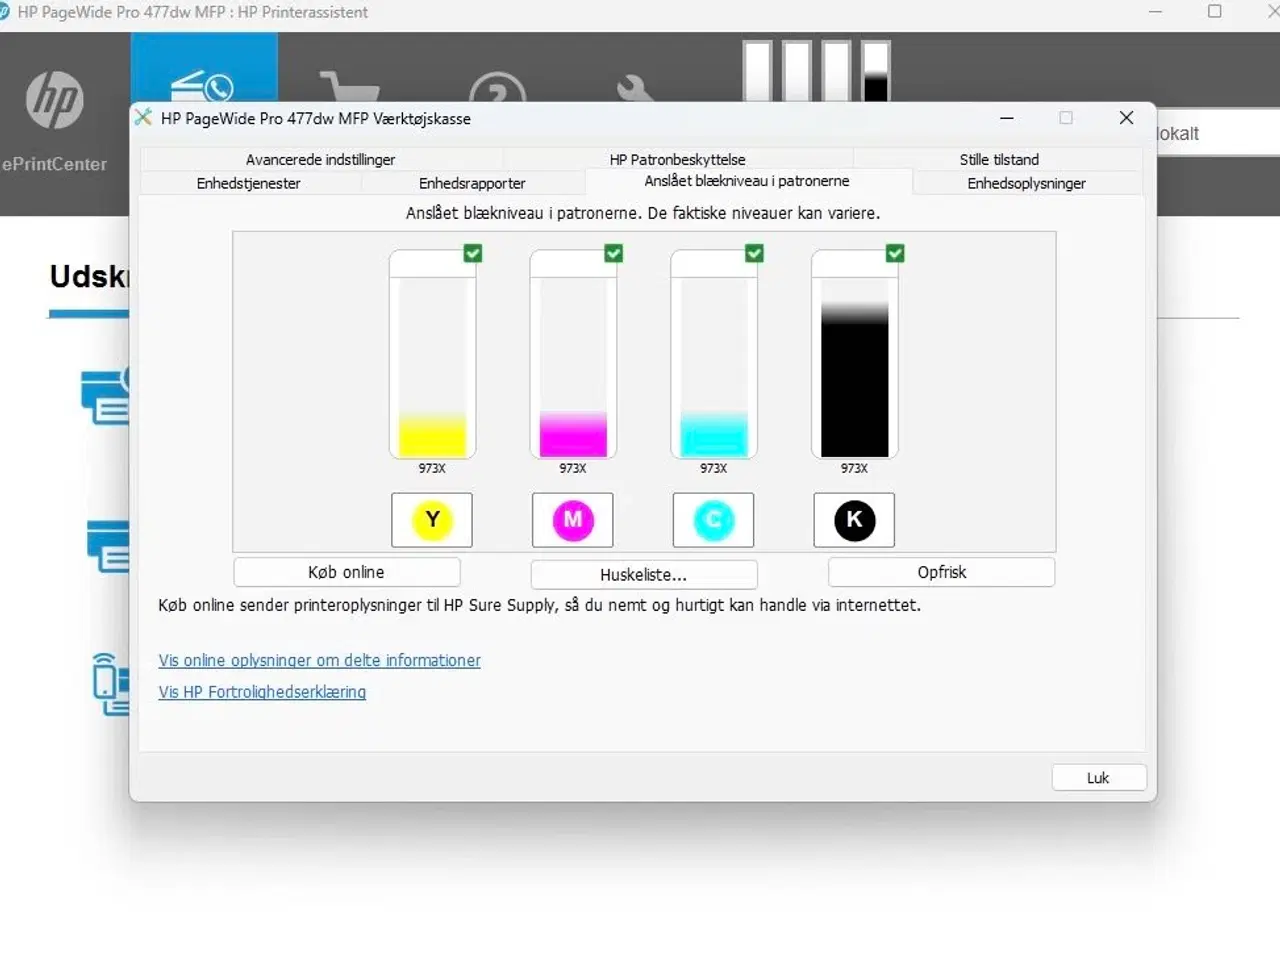Image resolution: width=1280 pixels, height=960 pixels.
Task: Click the ePrintCenter label in Printerassistent
Action: tap(54, 164)
